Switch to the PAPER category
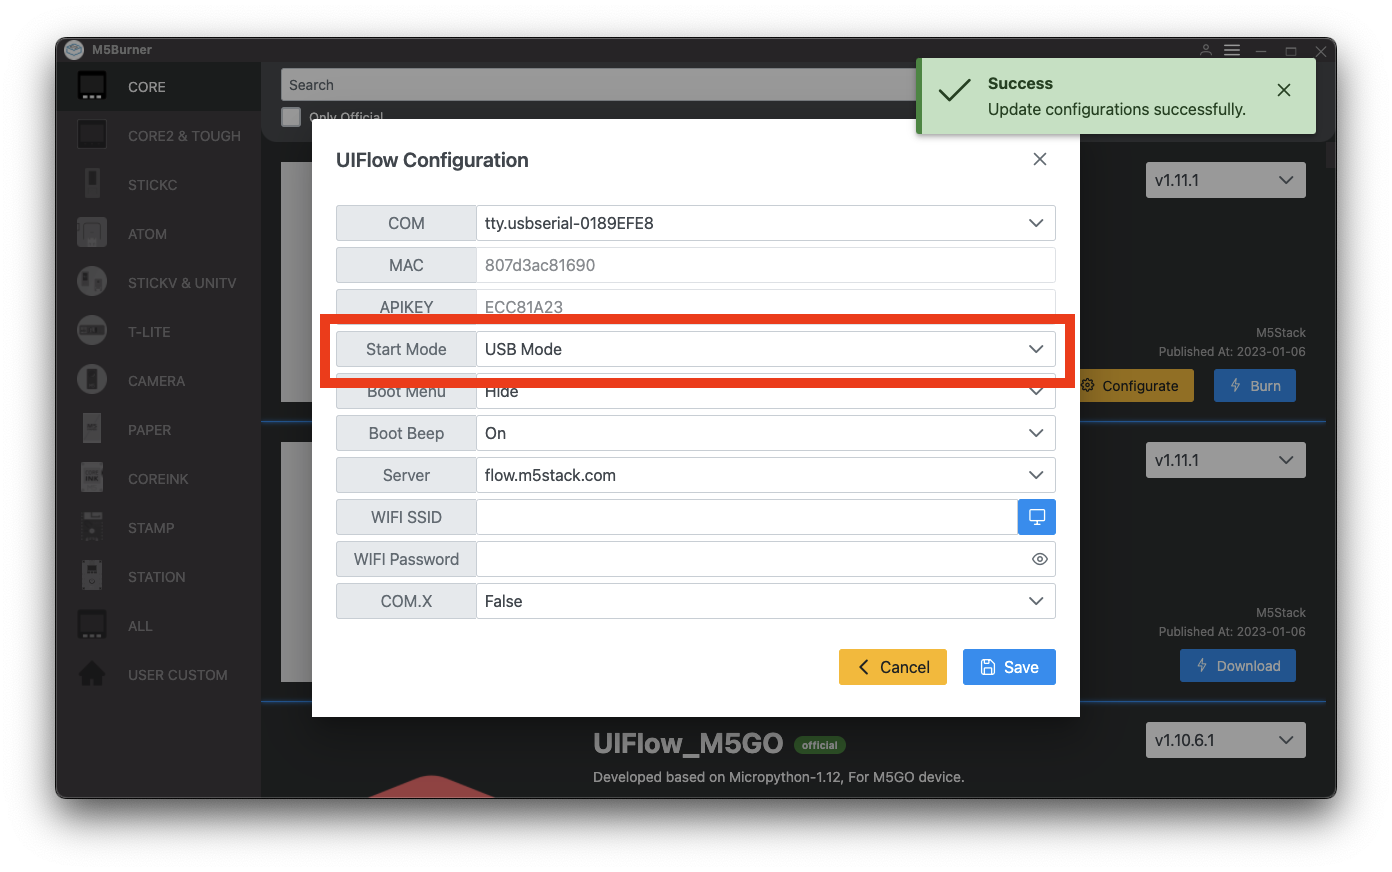This screenshot has width=1392, height=872. click(x=149, y=430)
